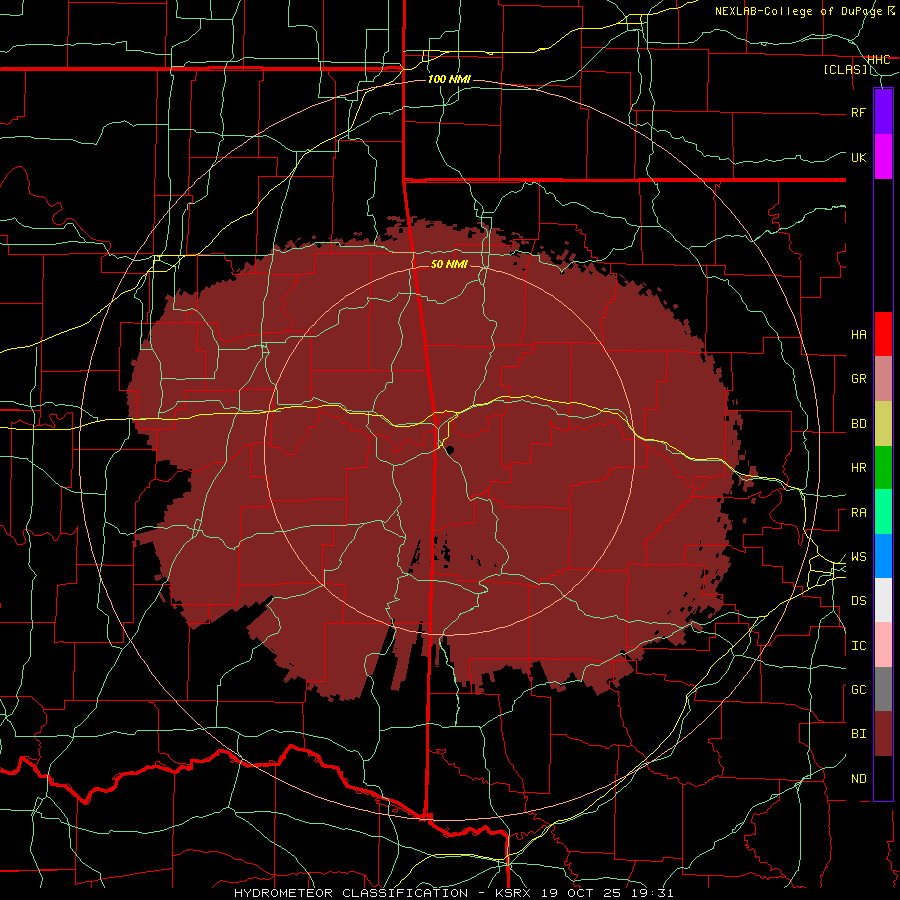Click the BI legend label
This screenshot has height=900, width=900.
click(x=858, y=734)
